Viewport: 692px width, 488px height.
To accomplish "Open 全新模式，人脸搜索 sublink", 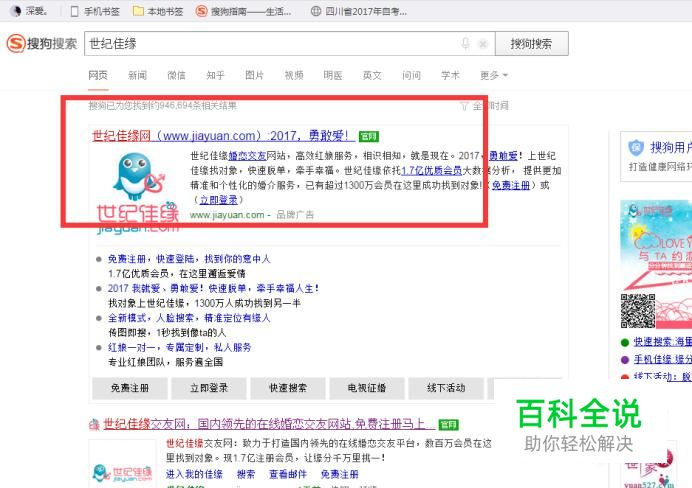I will [x=189, y=318].
